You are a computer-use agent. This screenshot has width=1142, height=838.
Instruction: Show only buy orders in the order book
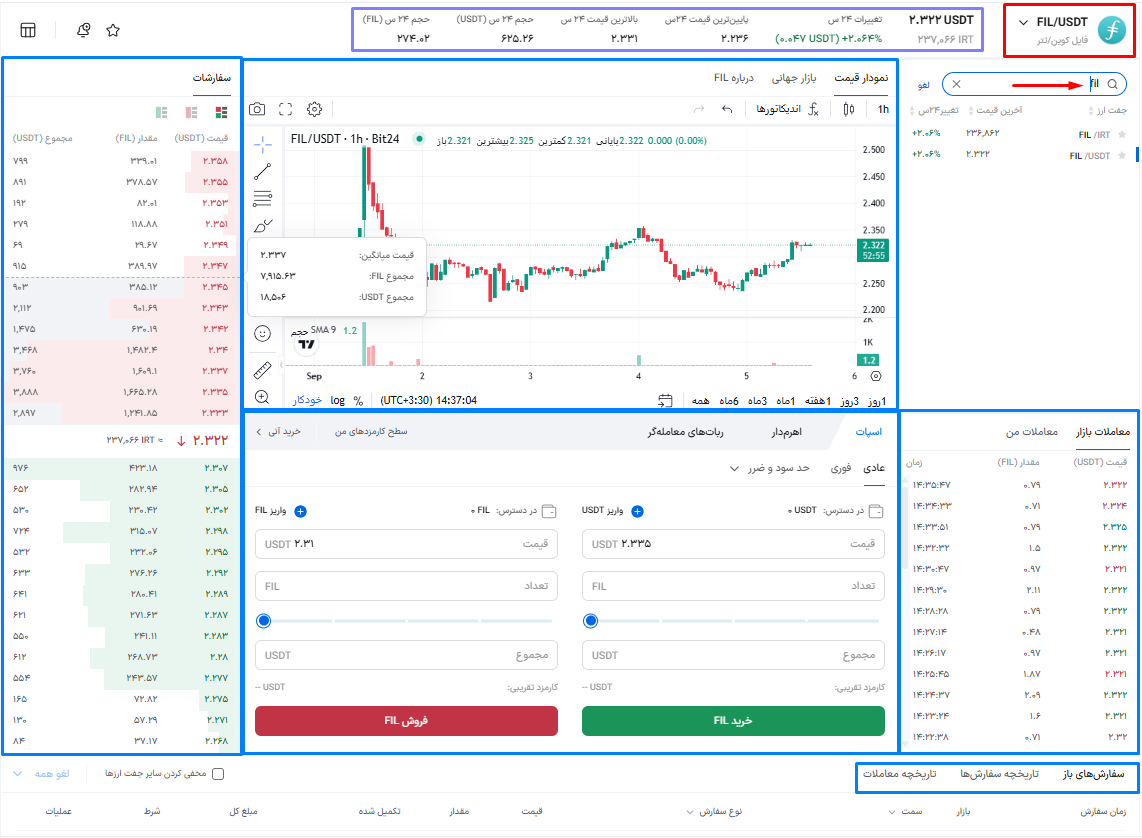point(162,112)
